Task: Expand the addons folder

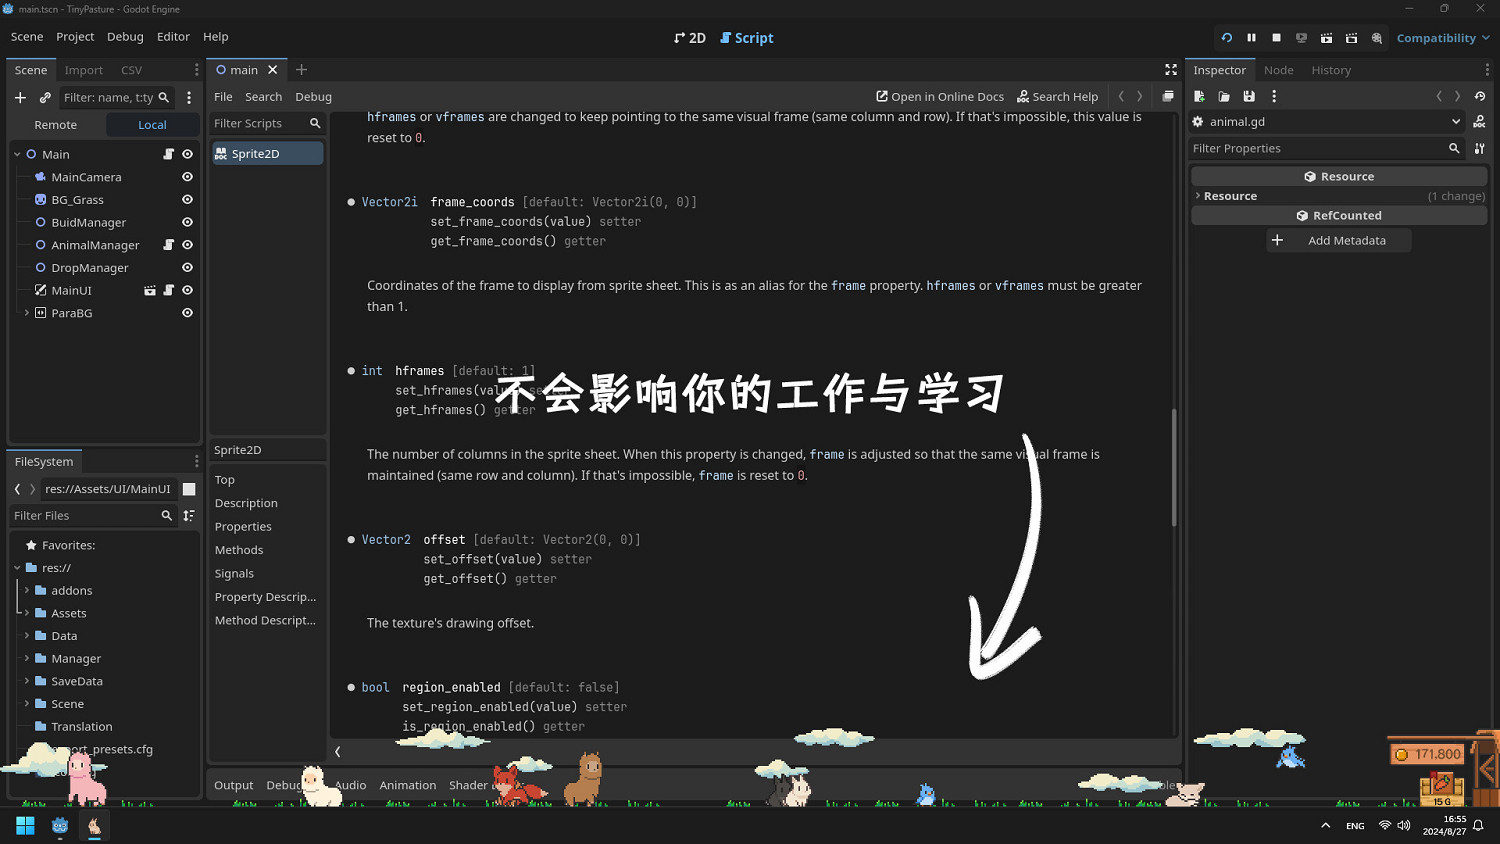Action: pyautogui.click(x=26, y=590)
